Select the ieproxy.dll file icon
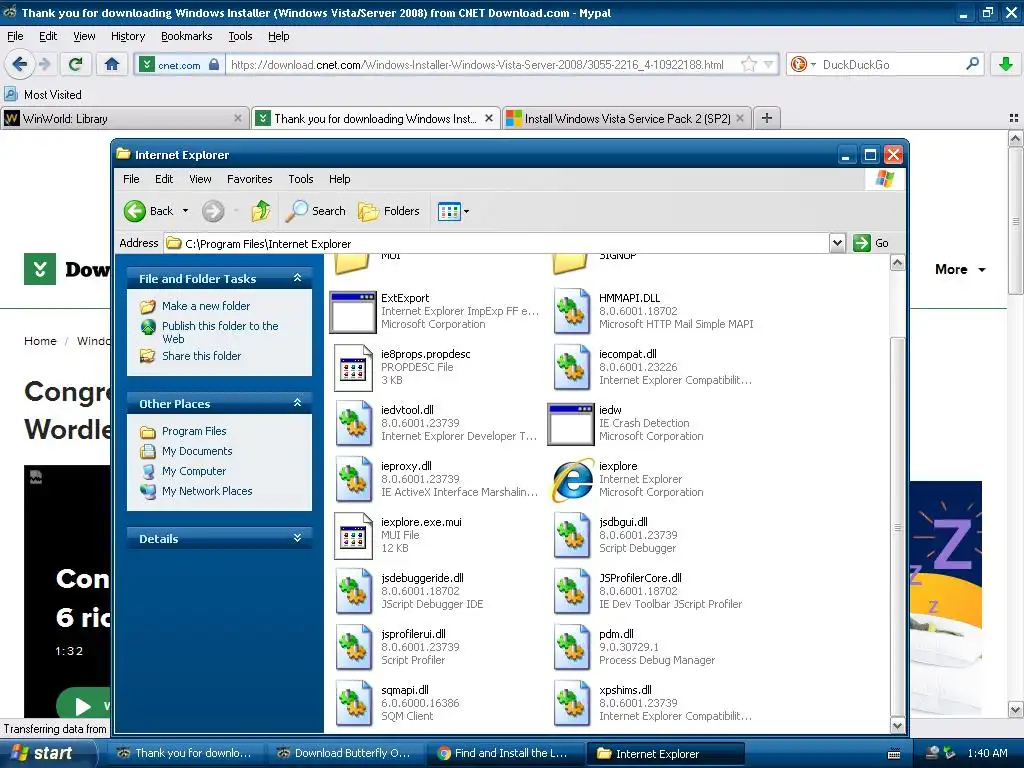The image size is (1024, 768). click(x=353, y=480)
